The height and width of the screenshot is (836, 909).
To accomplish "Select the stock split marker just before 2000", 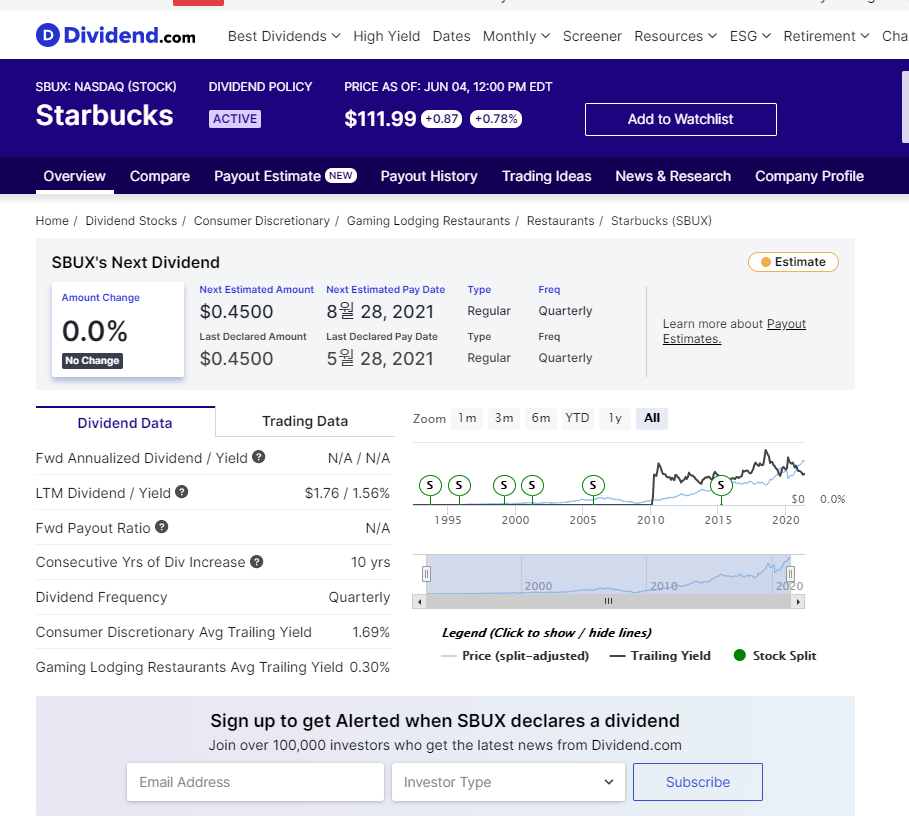I will 504,485.
